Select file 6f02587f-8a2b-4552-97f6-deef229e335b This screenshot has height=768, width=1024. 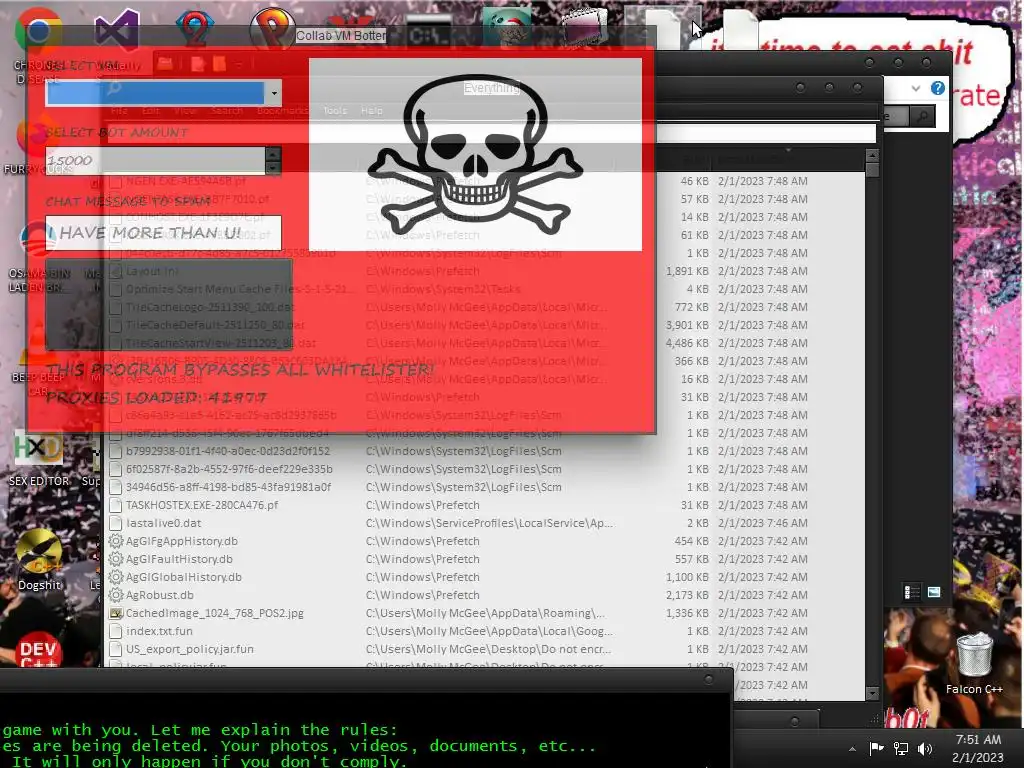click(x=229, y=469)
